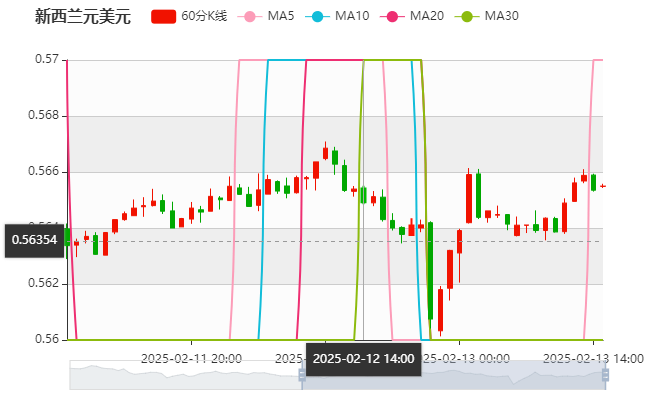Click the right handle of the zoom slider
This screenshot has height=400, width=670.
(x=607, y=375)
